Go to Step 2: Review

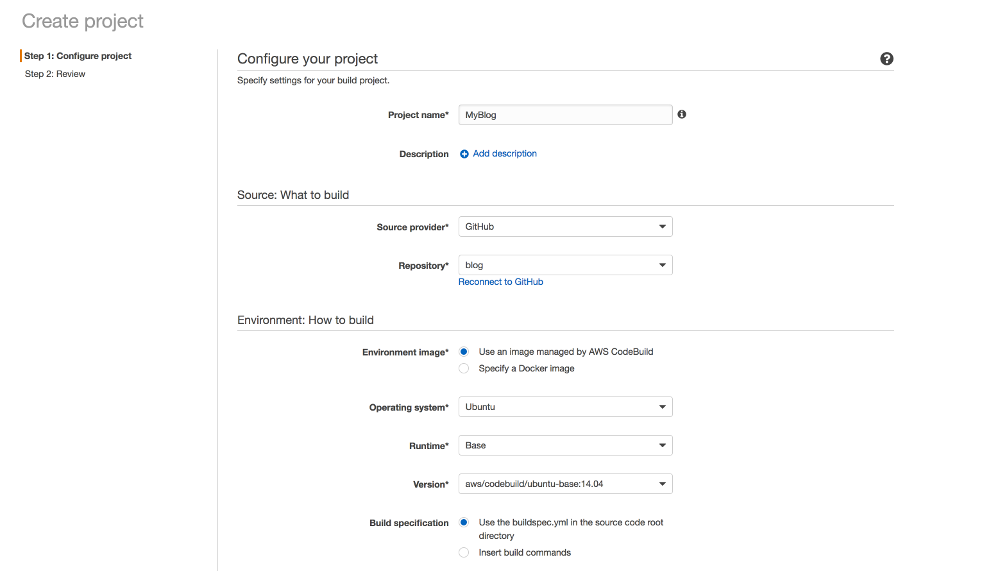point(55,74)
